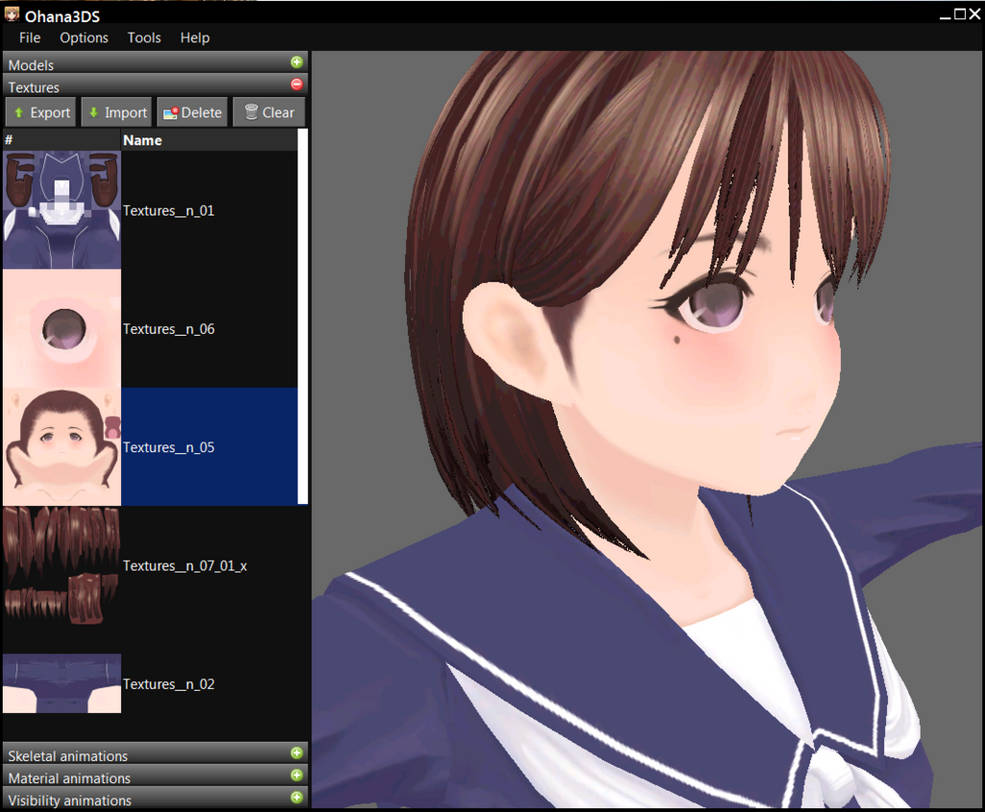Click the Ohana3DS title bar icon
Image resolution: width=985 pixels, height=812 pixels.
coord(10,15)
